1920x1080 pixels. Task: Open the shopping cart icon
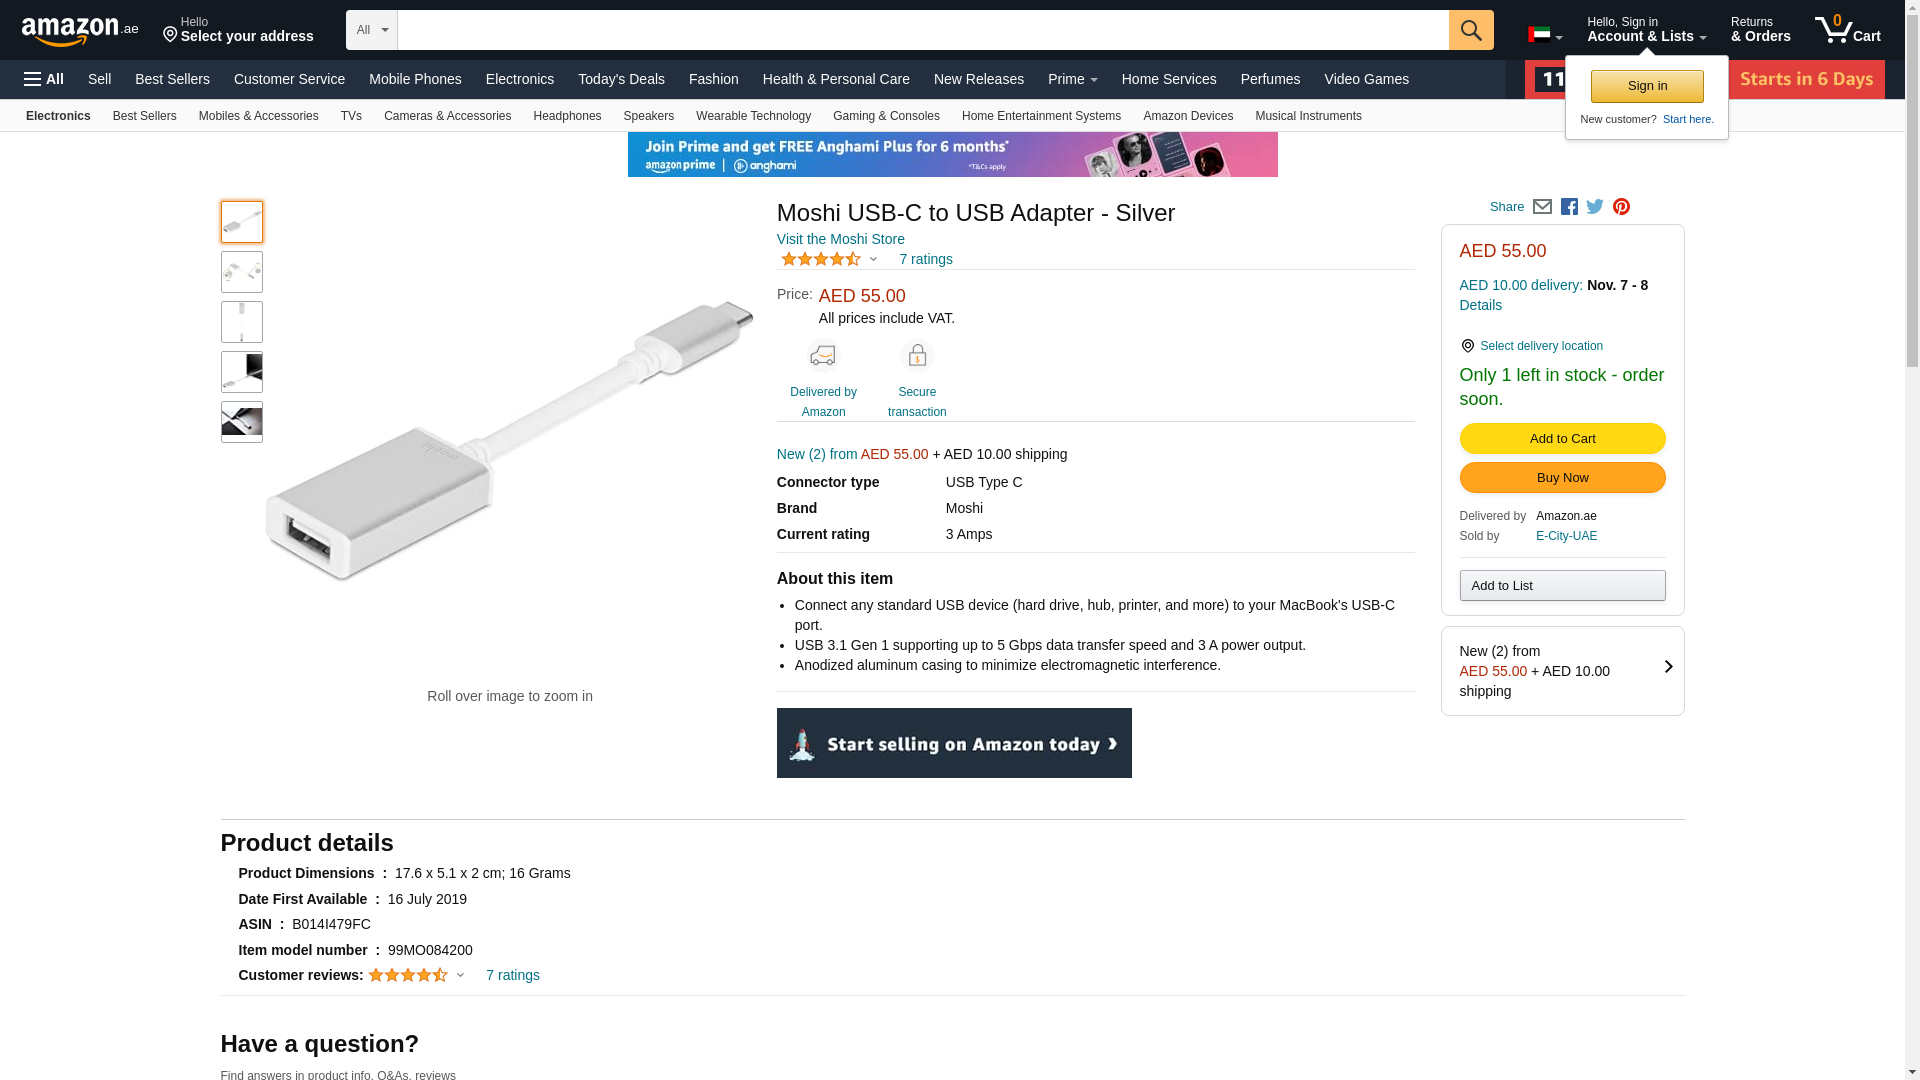1846,30
